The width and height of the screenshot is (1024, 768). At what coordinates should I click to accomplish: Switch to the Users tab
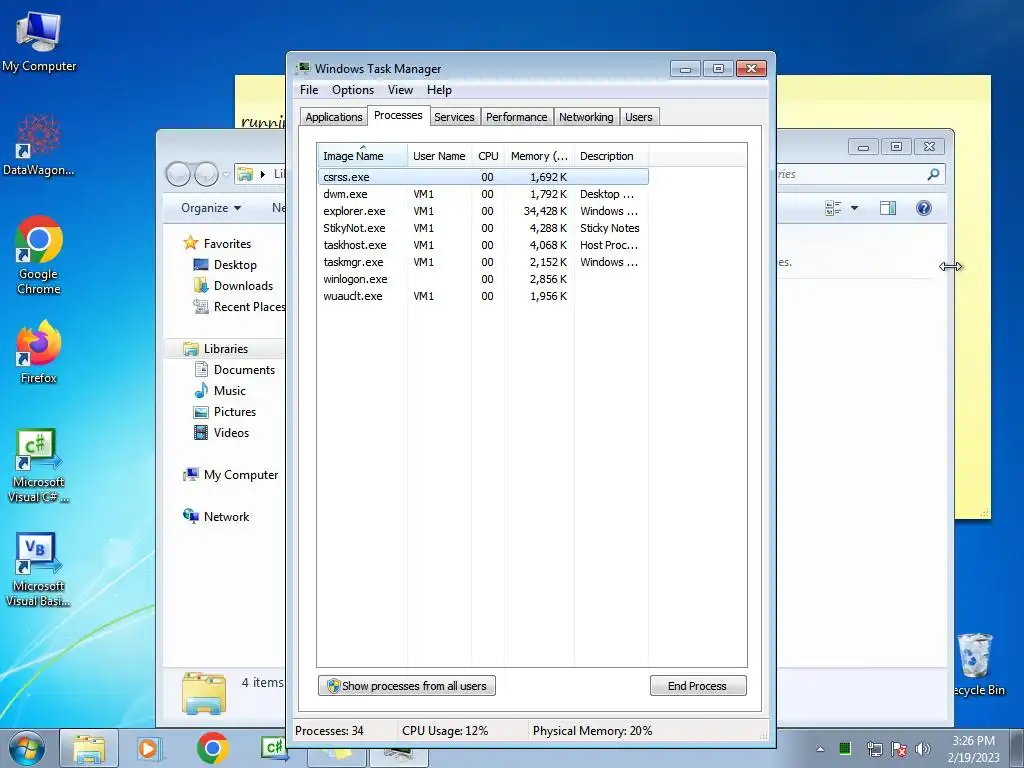[x=639, y=117]
